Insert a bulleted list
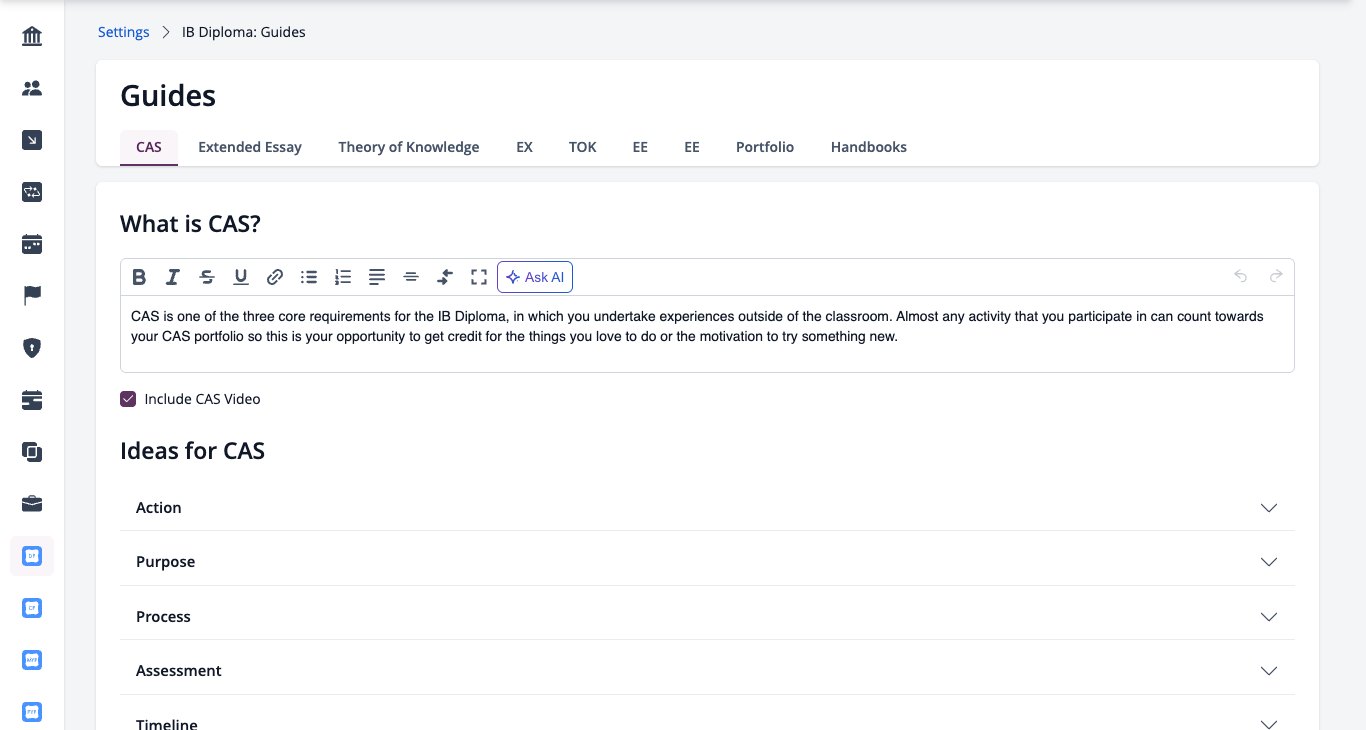Screen dimensions: 1366x730 (309, 277)
